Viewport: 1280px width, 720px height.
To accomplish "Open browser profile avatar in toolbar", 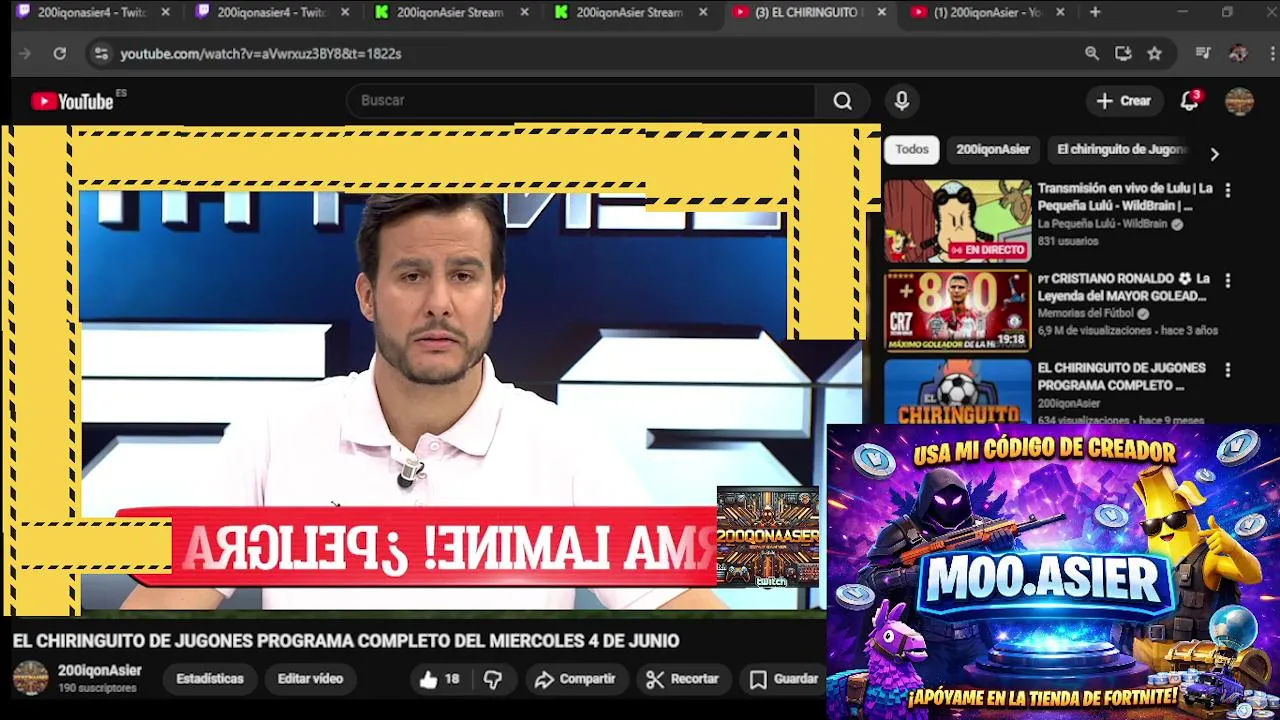I will [1238, 54].
